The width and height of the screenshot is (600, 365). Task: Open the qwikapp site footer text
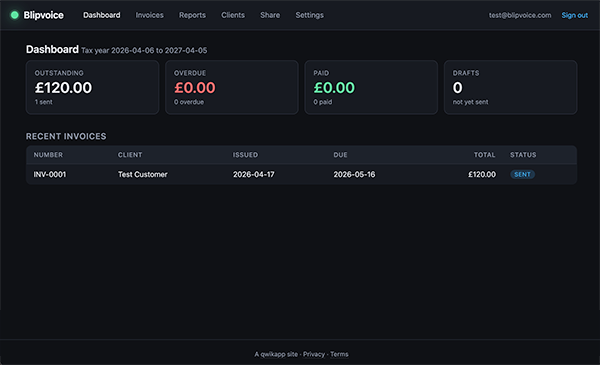(x=276, y=354)
